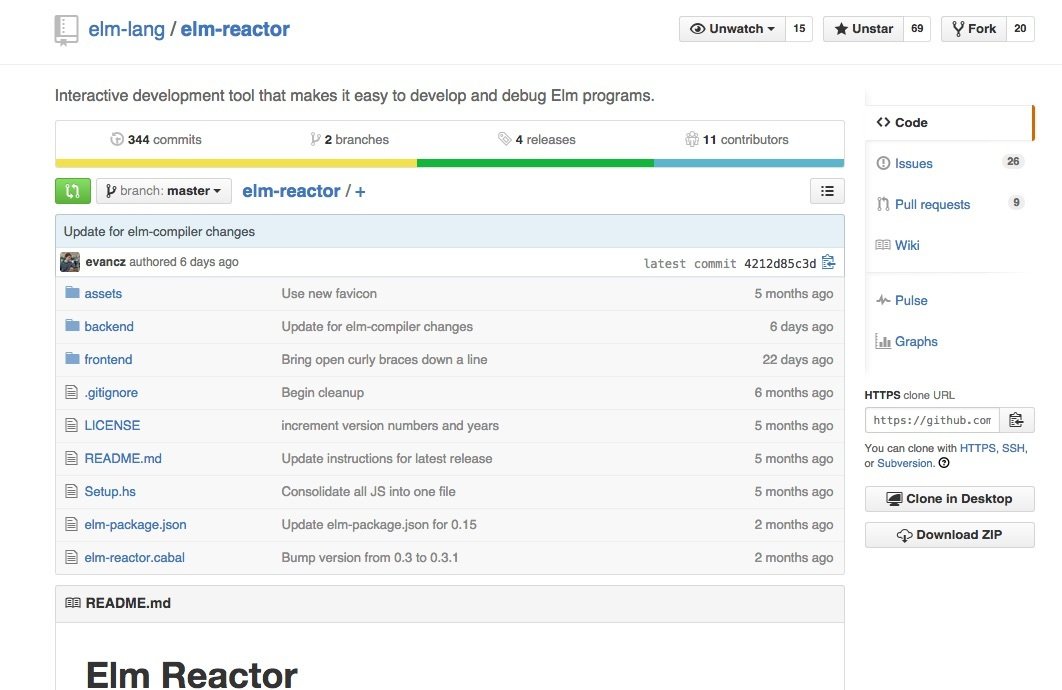Click the yellow language bar segment

coord(236,163)
